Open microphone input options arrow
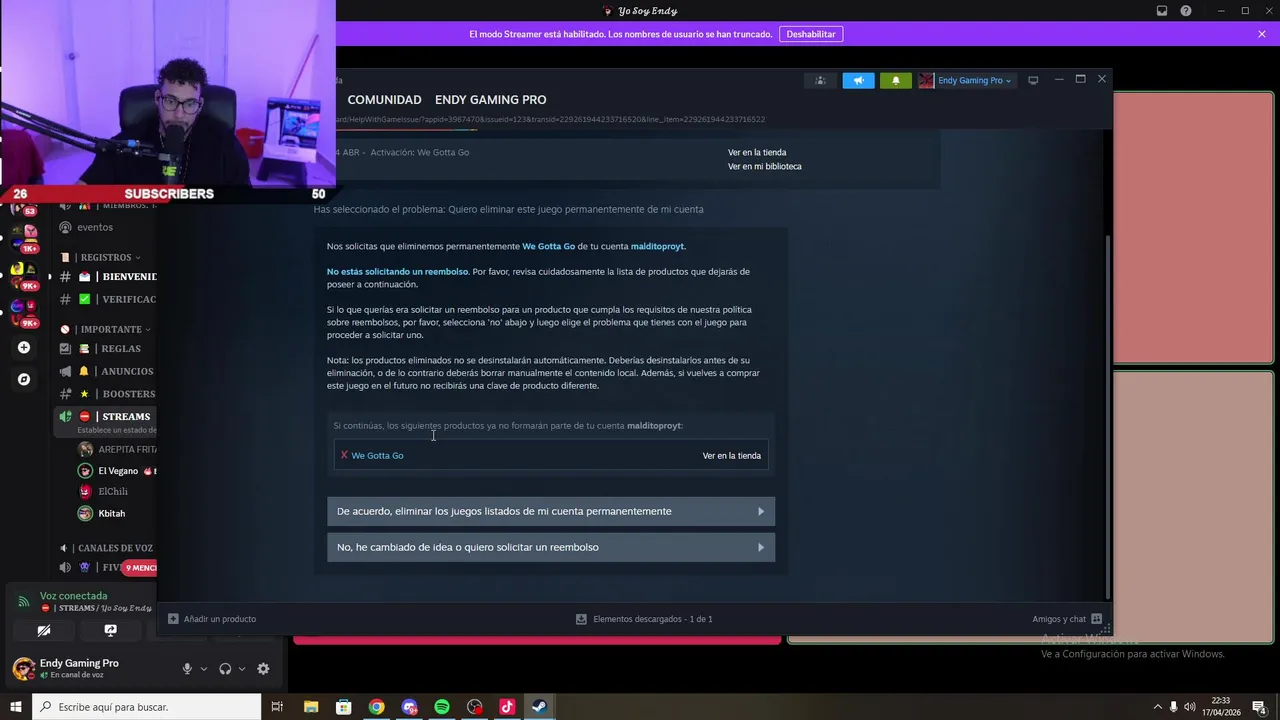This screenshot has height=720, width=1280. coord(204,669)
